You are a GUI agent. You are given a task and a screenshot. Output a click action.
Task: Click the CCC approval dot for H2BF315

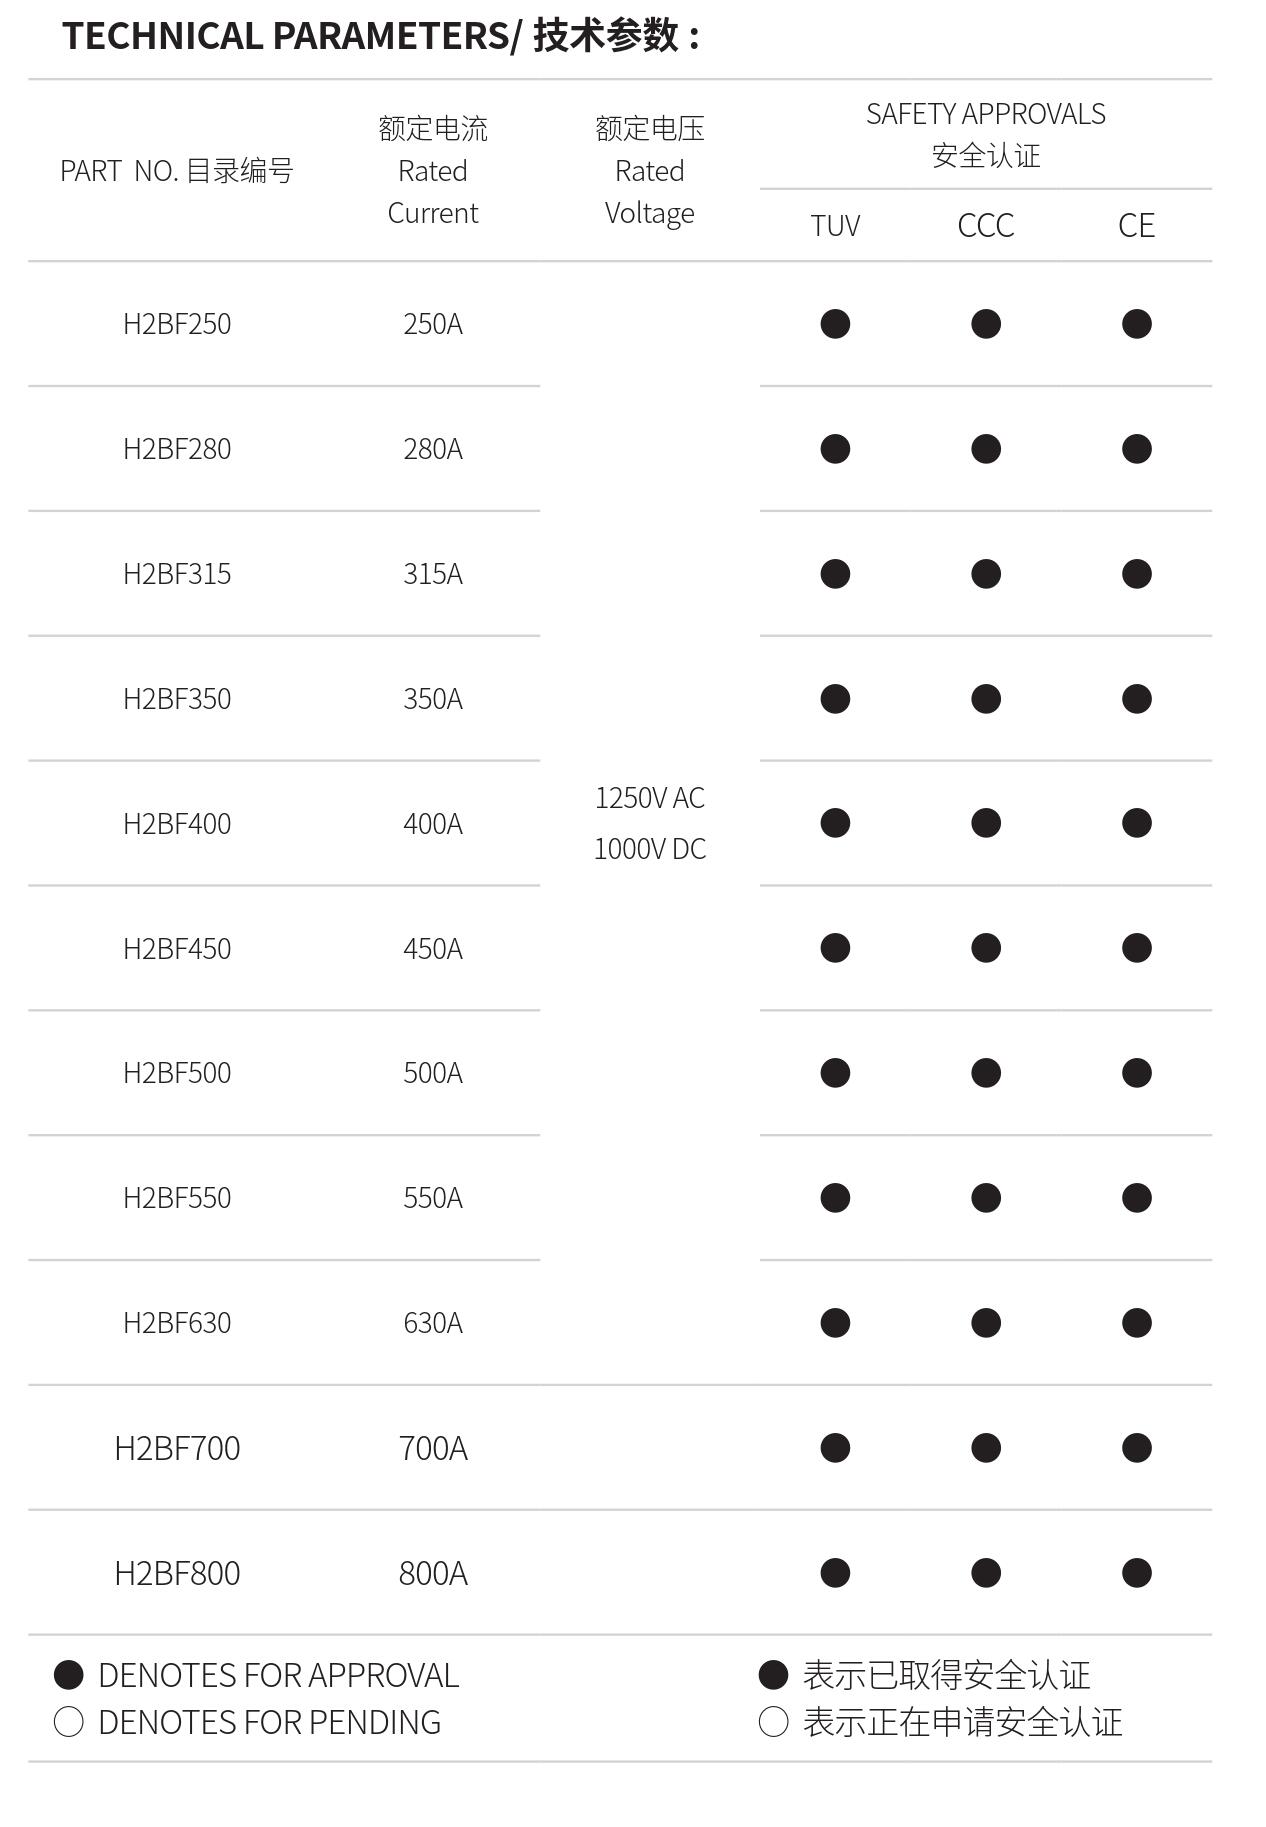coord(986,574)
